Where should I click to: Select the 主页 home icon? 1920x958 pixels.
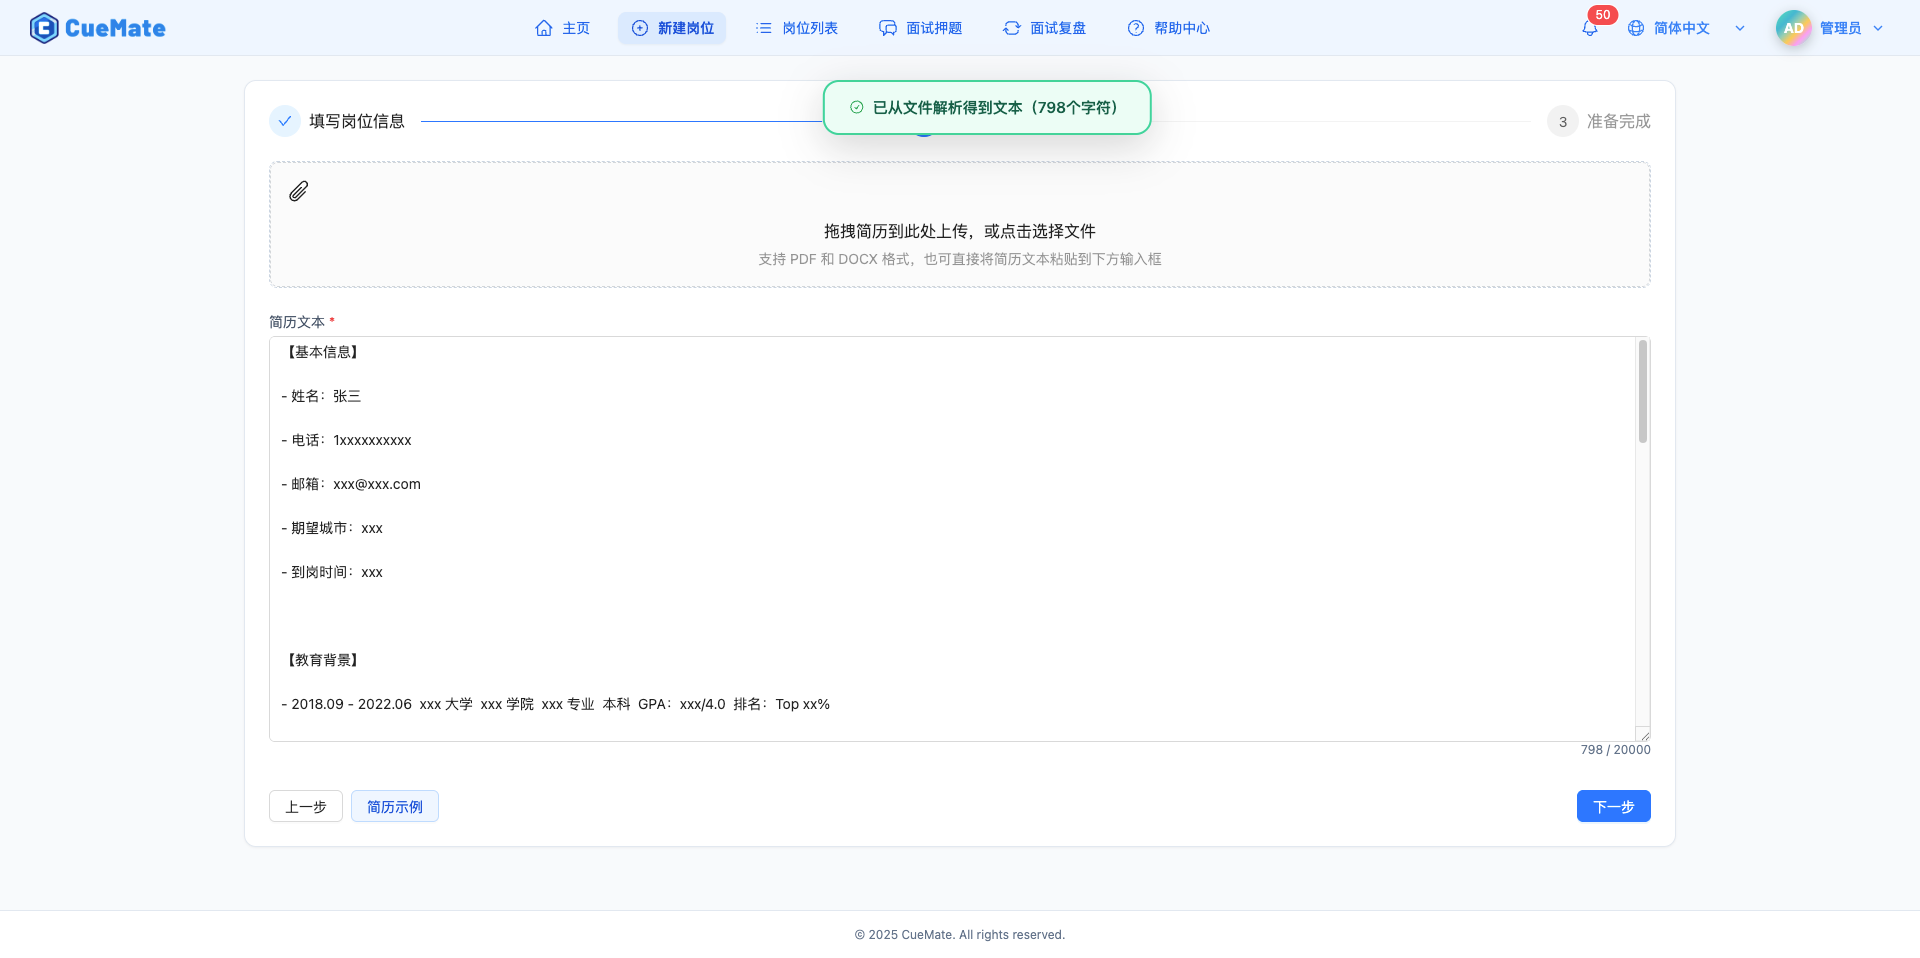pos(545,28)
